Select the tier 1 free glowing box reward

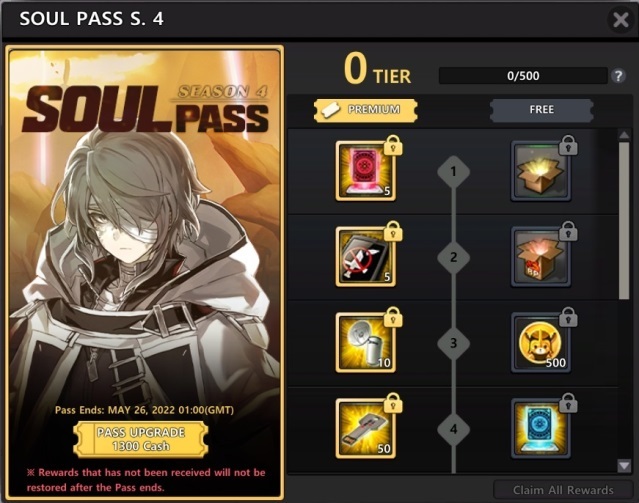(x=541, y=171)
